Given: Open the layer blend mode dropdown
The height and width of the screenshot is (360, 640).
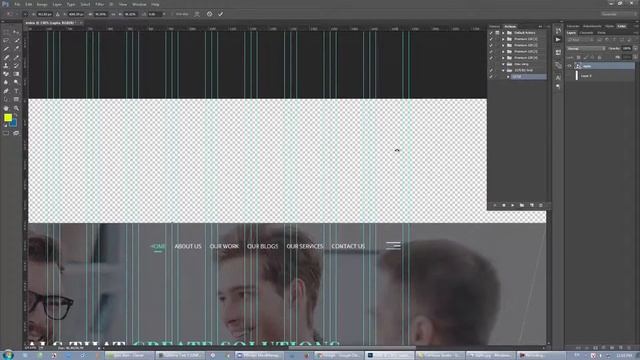Looking at the screenshot, I should (x=586, y=49).
